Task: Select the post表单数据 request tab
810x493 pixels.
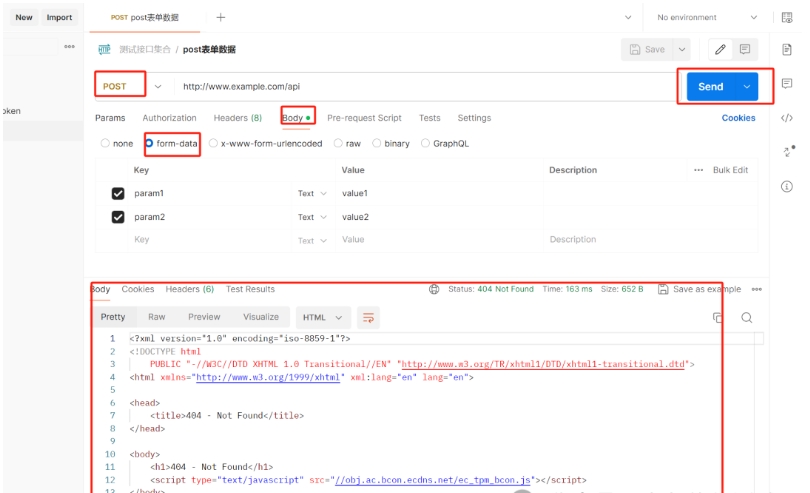Action: click(145, 18)
